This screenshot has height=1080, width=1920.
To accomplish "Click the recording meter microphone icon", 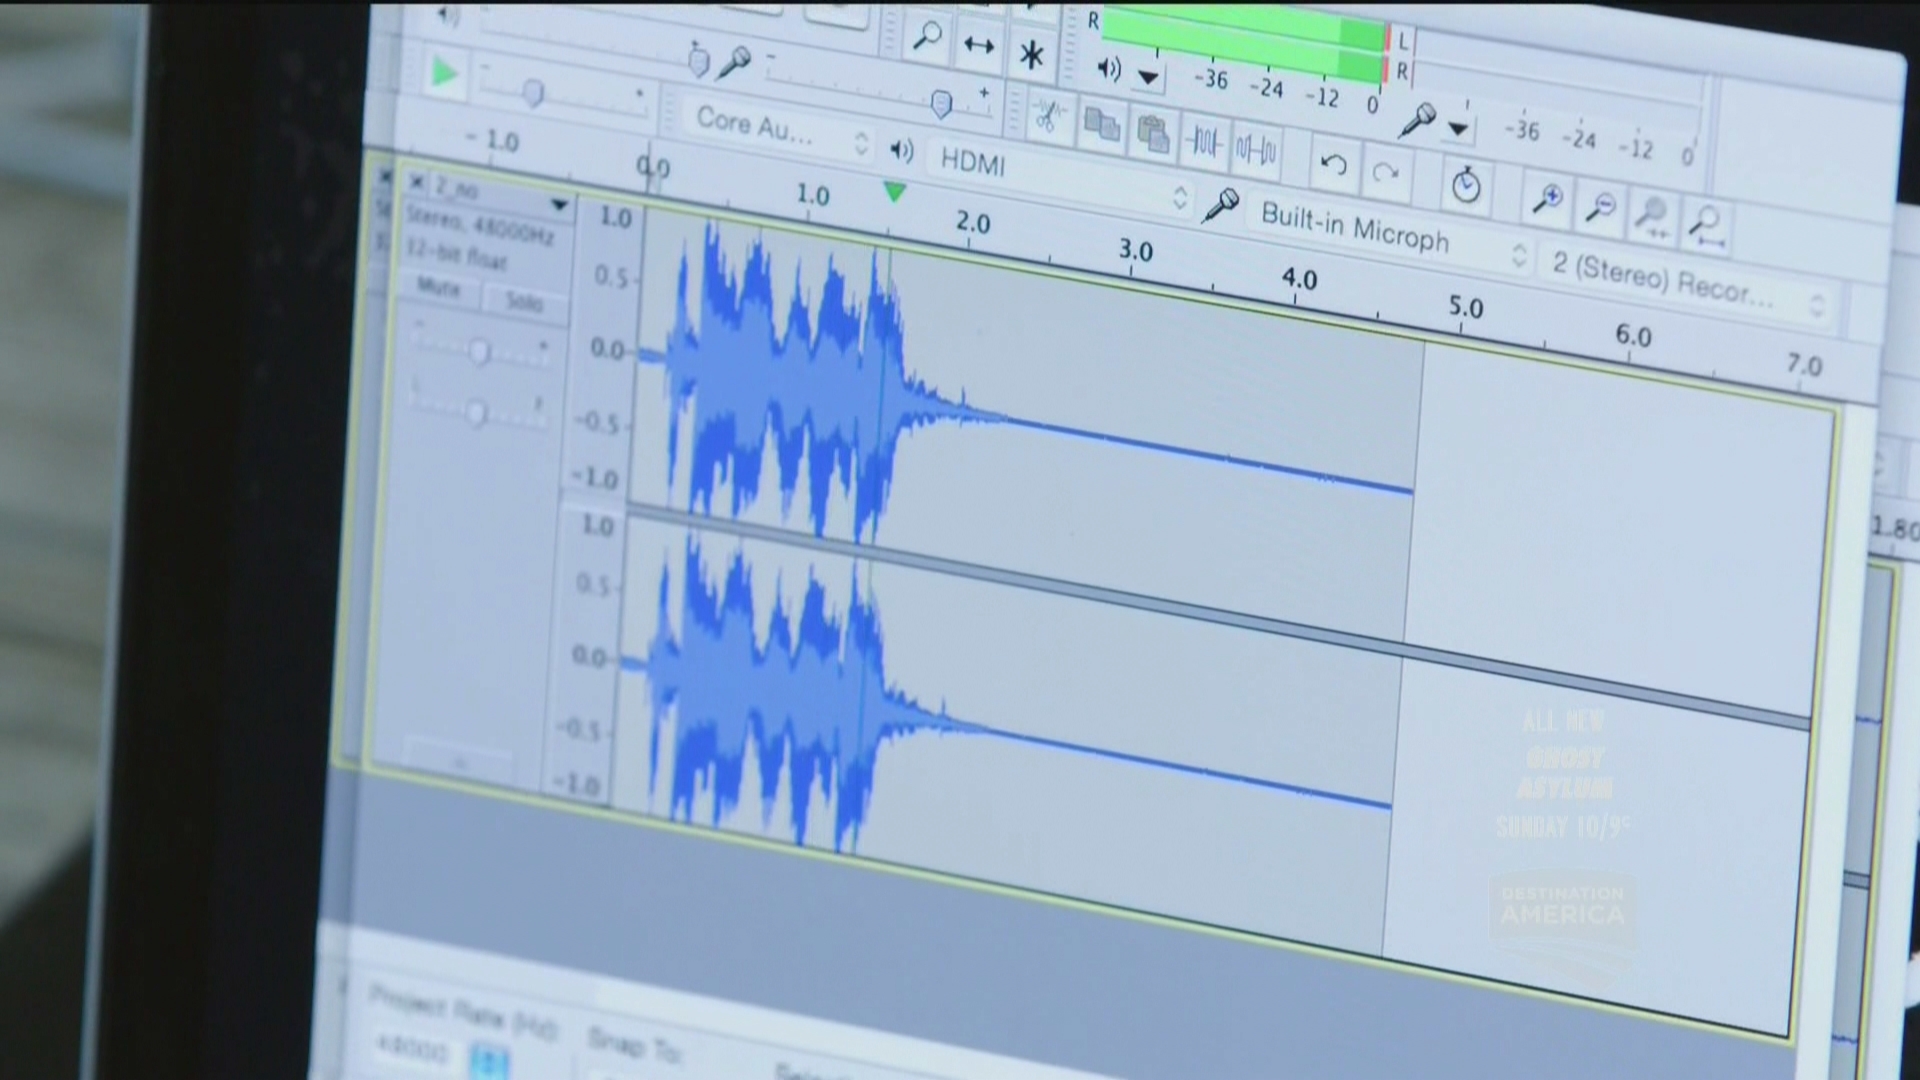I will 1417,121.
